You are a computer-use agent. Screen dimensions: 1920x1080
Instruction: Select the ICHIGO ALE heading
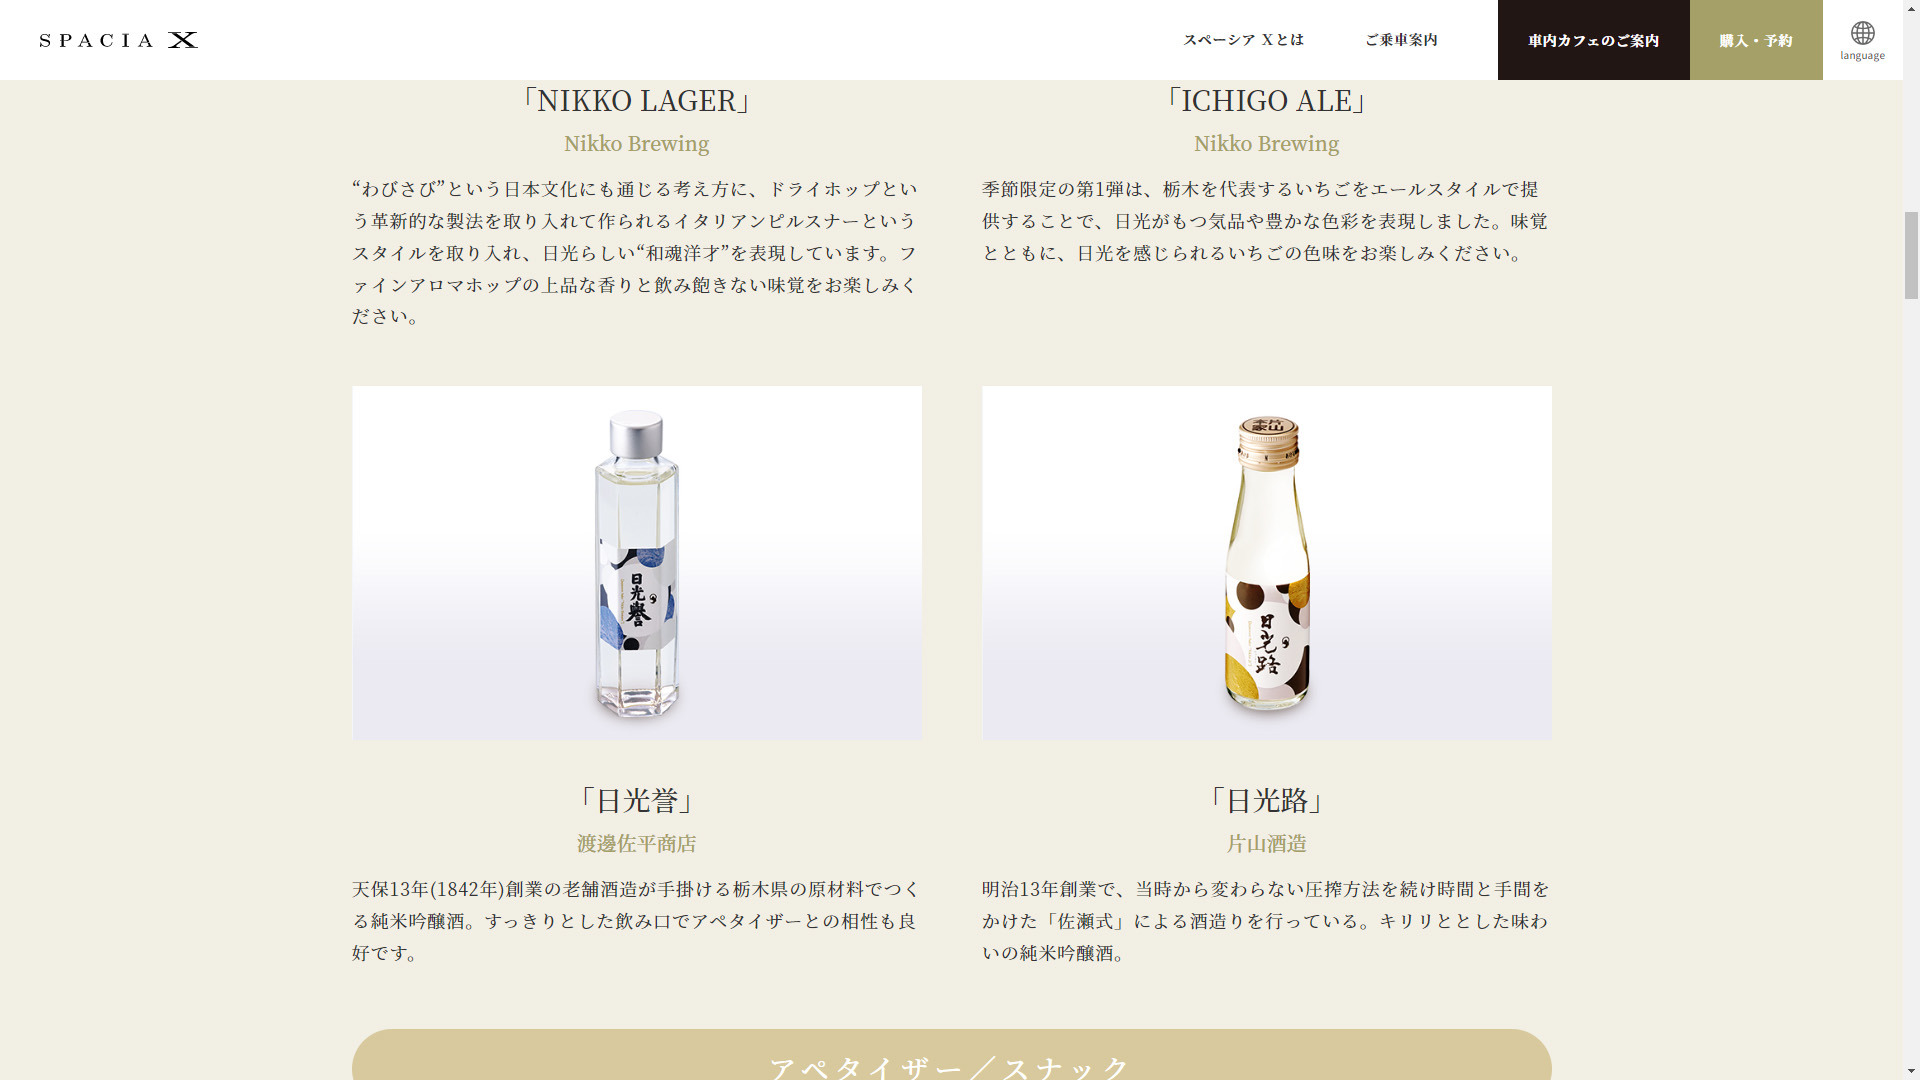1267,101
